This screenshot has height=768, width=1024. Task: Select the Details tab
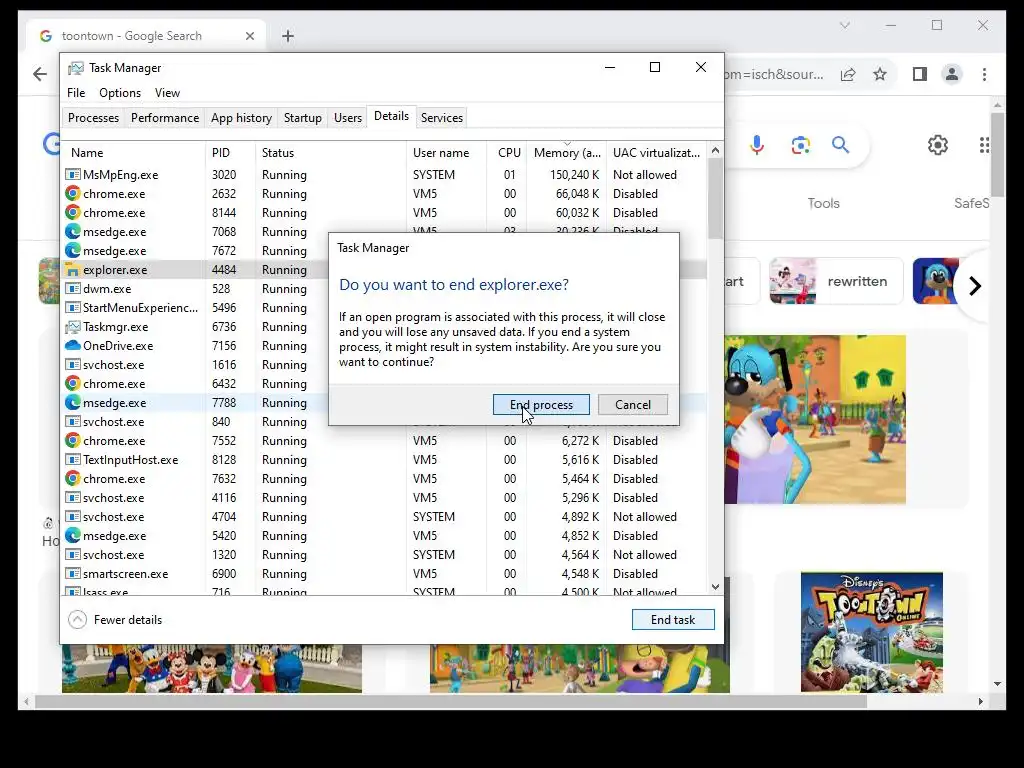click(x=391, y=116)
